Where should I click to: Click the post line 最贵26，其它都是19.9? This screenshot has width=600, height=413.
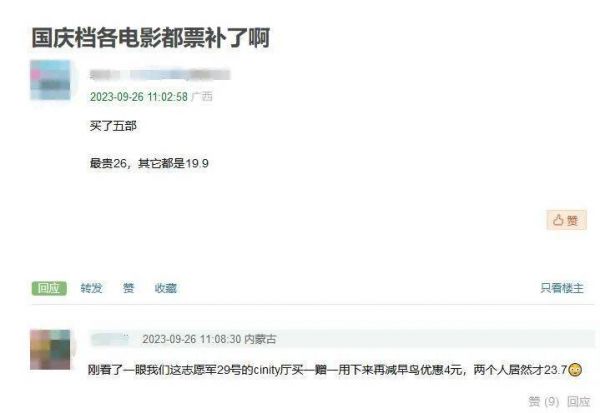[x=149, y=163]
